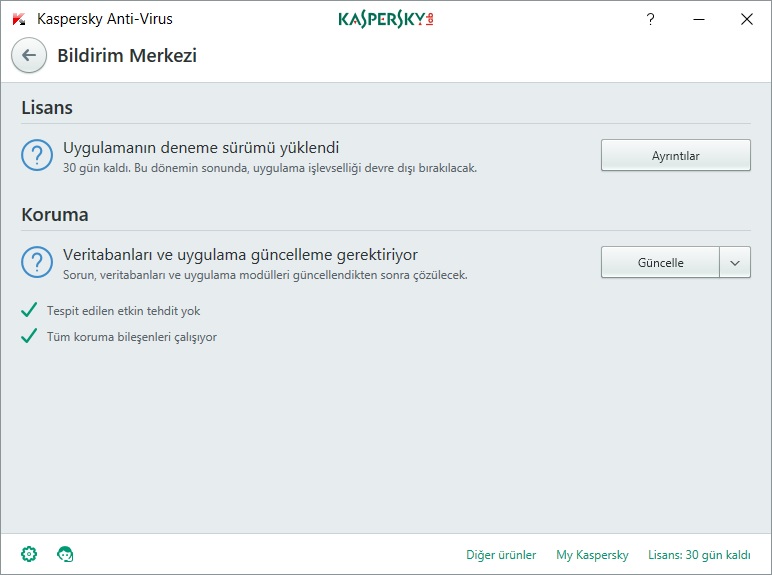This screenshot has width=772, height=575.
Task: Click the Bildirim Merkezi heading
Action: 127,56
